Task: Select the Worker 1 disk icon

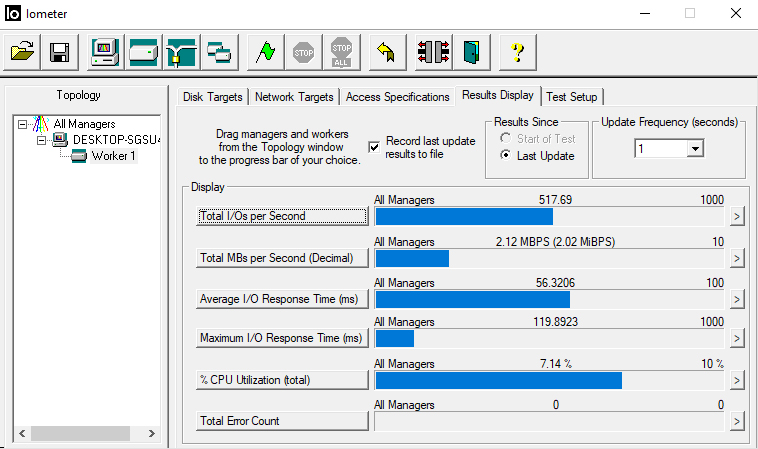Action: 79,156
